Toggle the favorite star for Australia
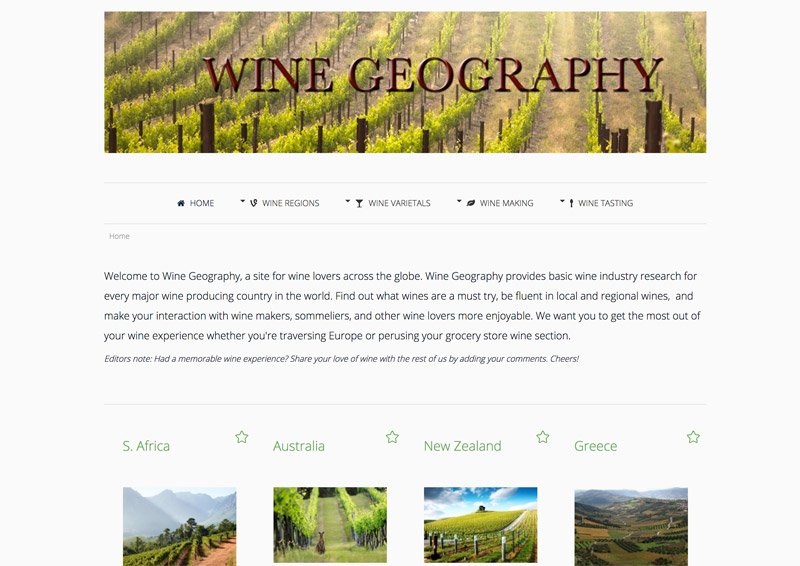The width and height of the screenshot is (800, 566). (x=392, y=437)
